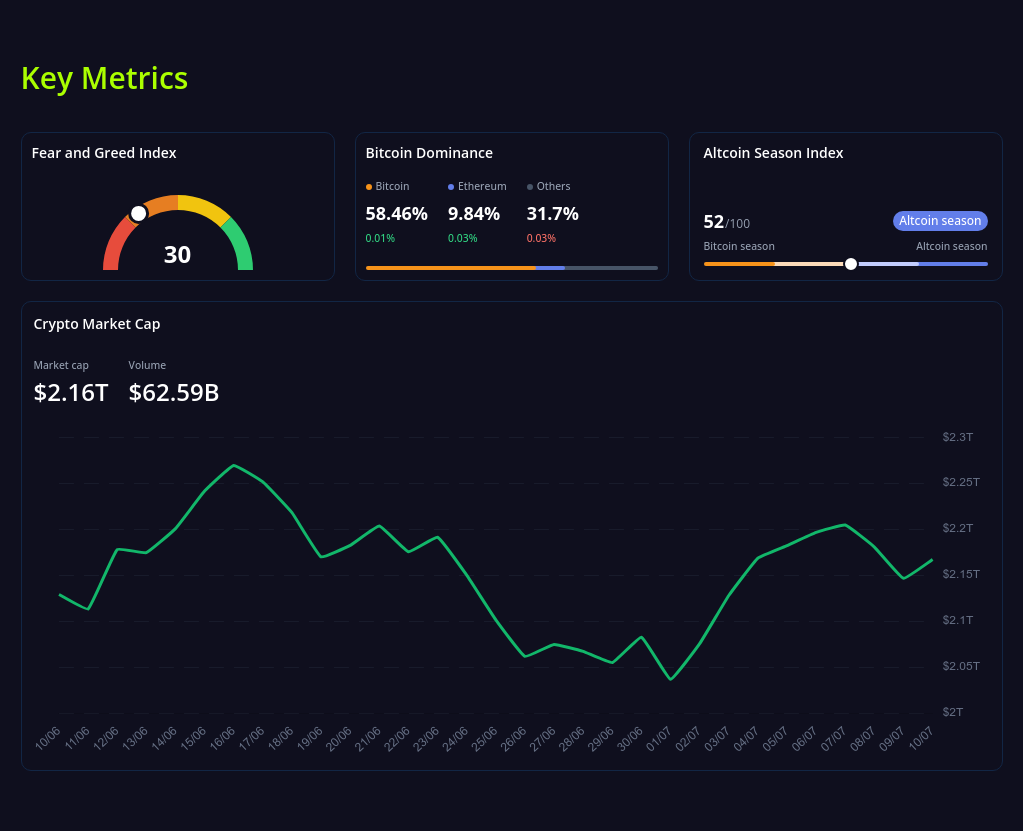Click the 01/07 x-axis date label
This screenshot has width=1023, height=831.
coord(659,738)
